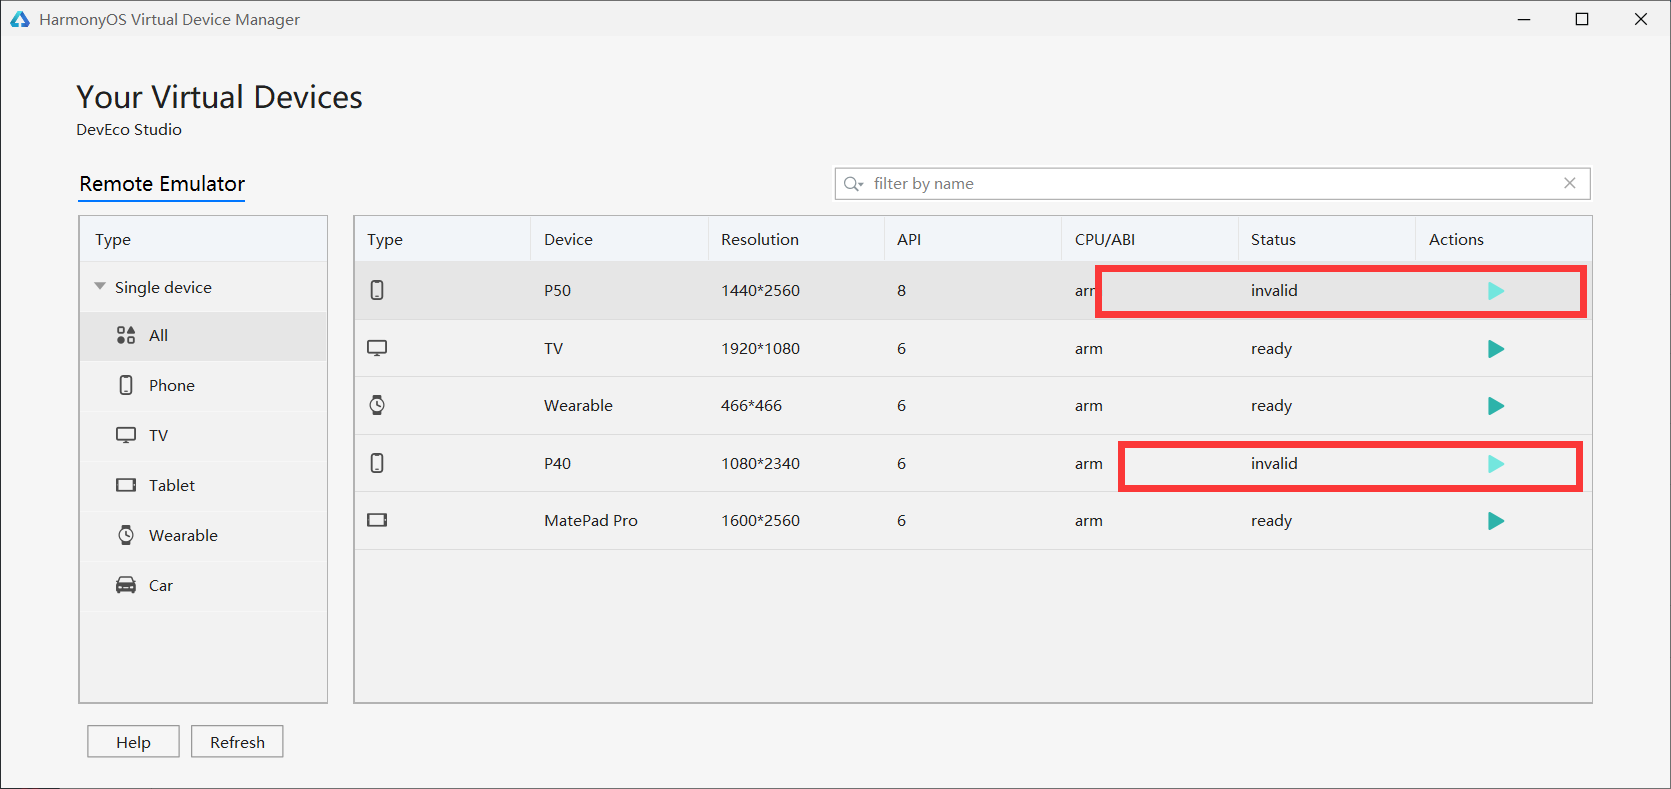Click the ready status of TV row

(1271, 349)
